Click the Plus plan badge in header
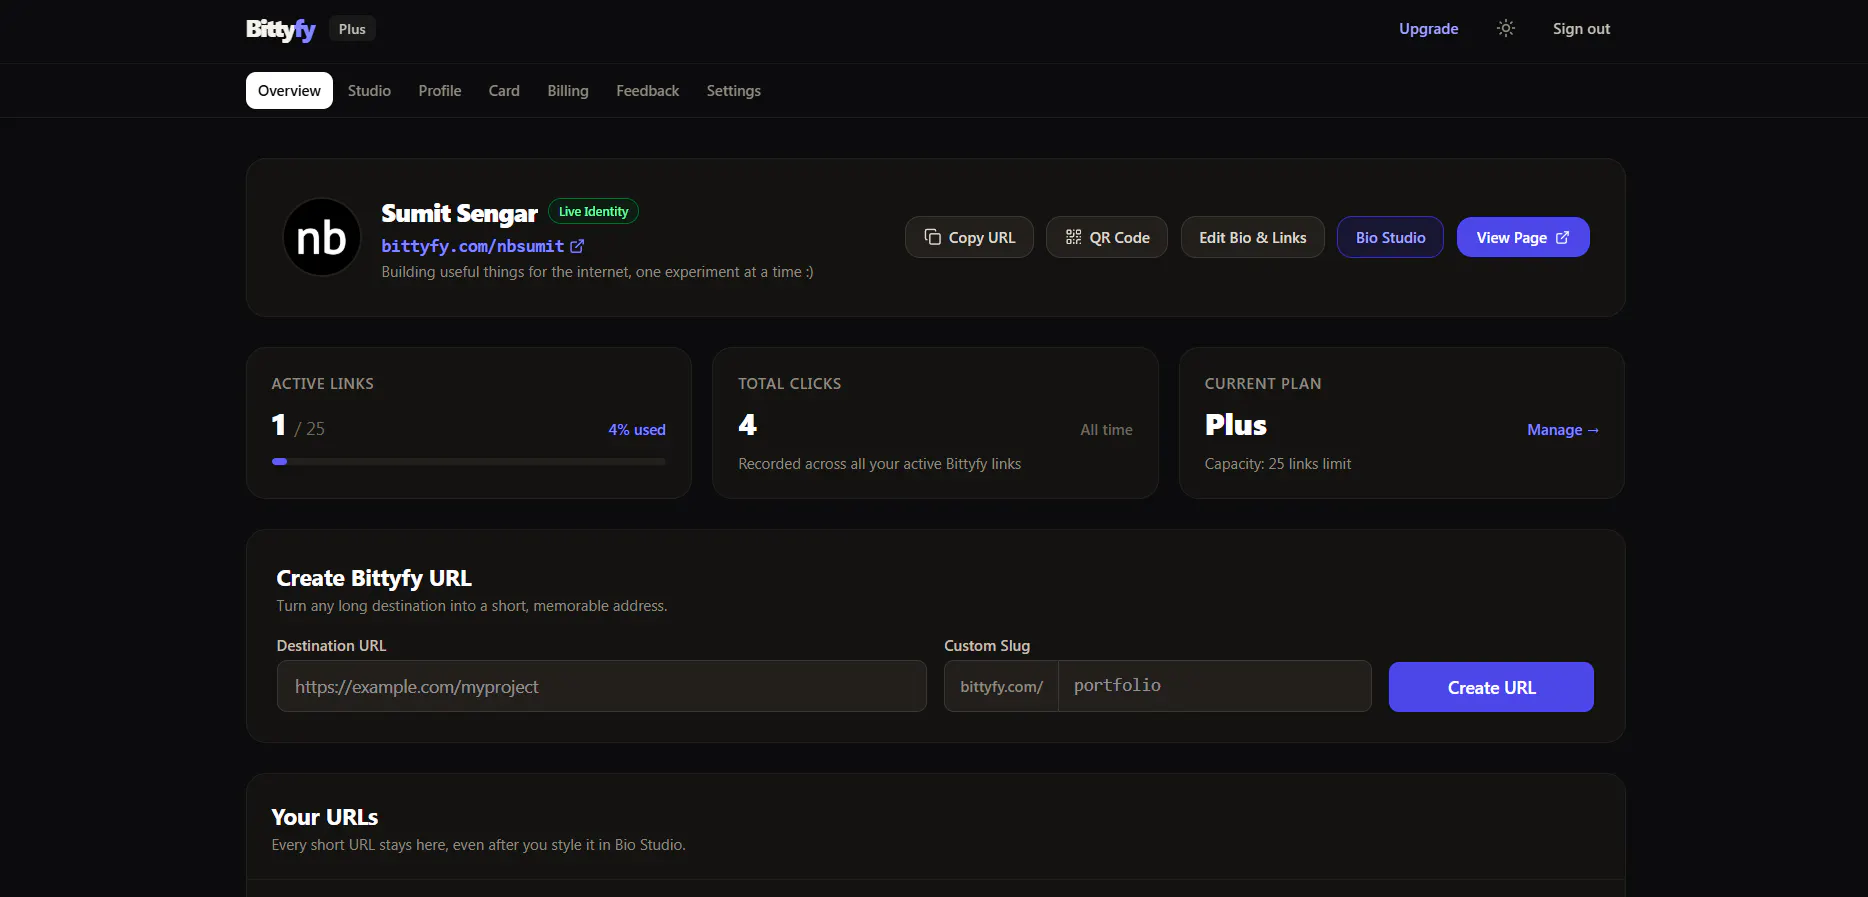 (352, 29)
